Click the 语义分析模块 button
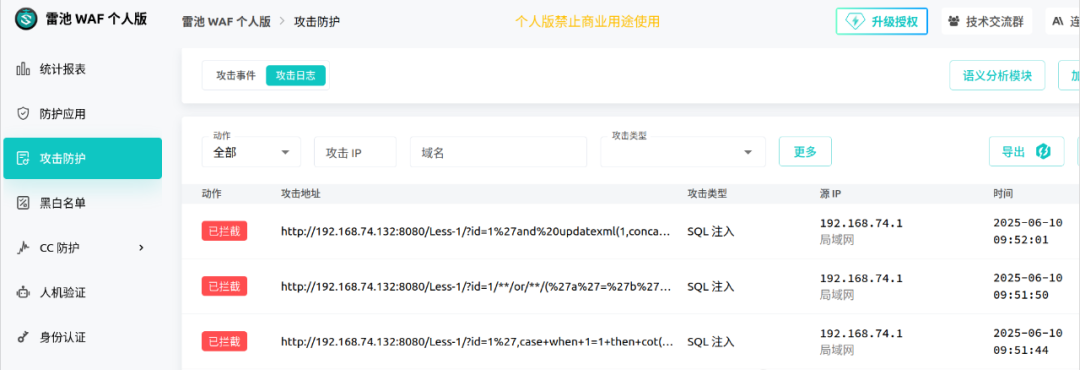Image resolution: width=1080 pixels, height=370 pixels. 997,76
